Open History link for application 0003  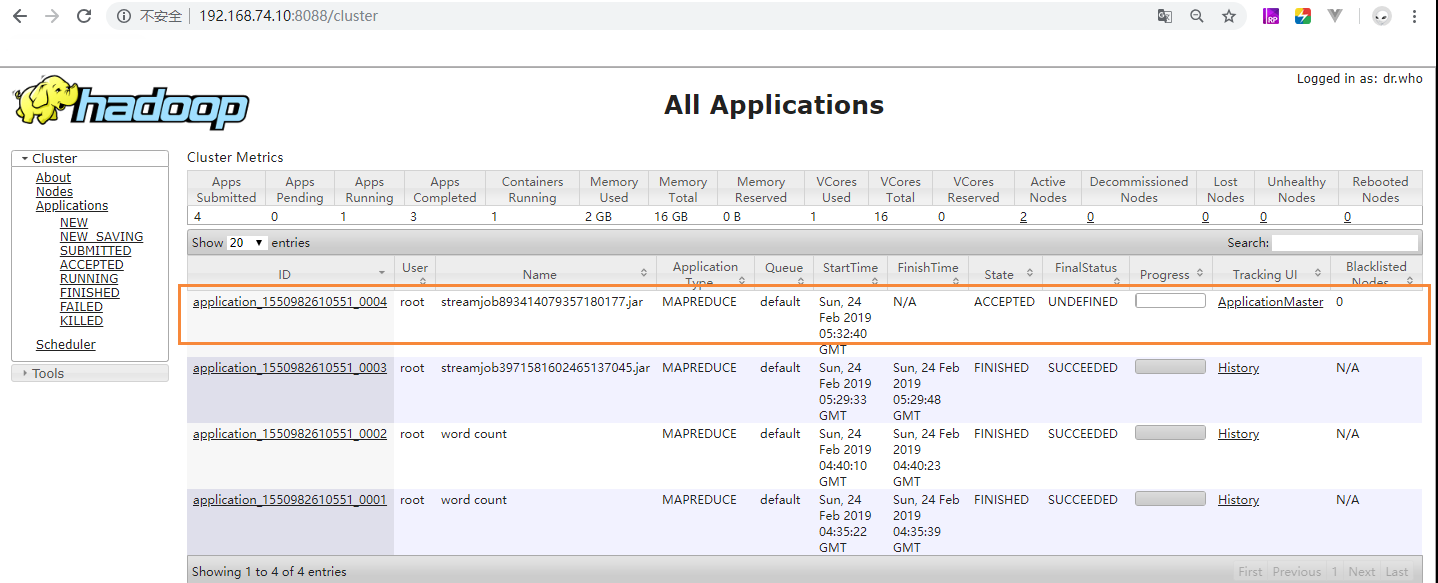coord(1238,368)
